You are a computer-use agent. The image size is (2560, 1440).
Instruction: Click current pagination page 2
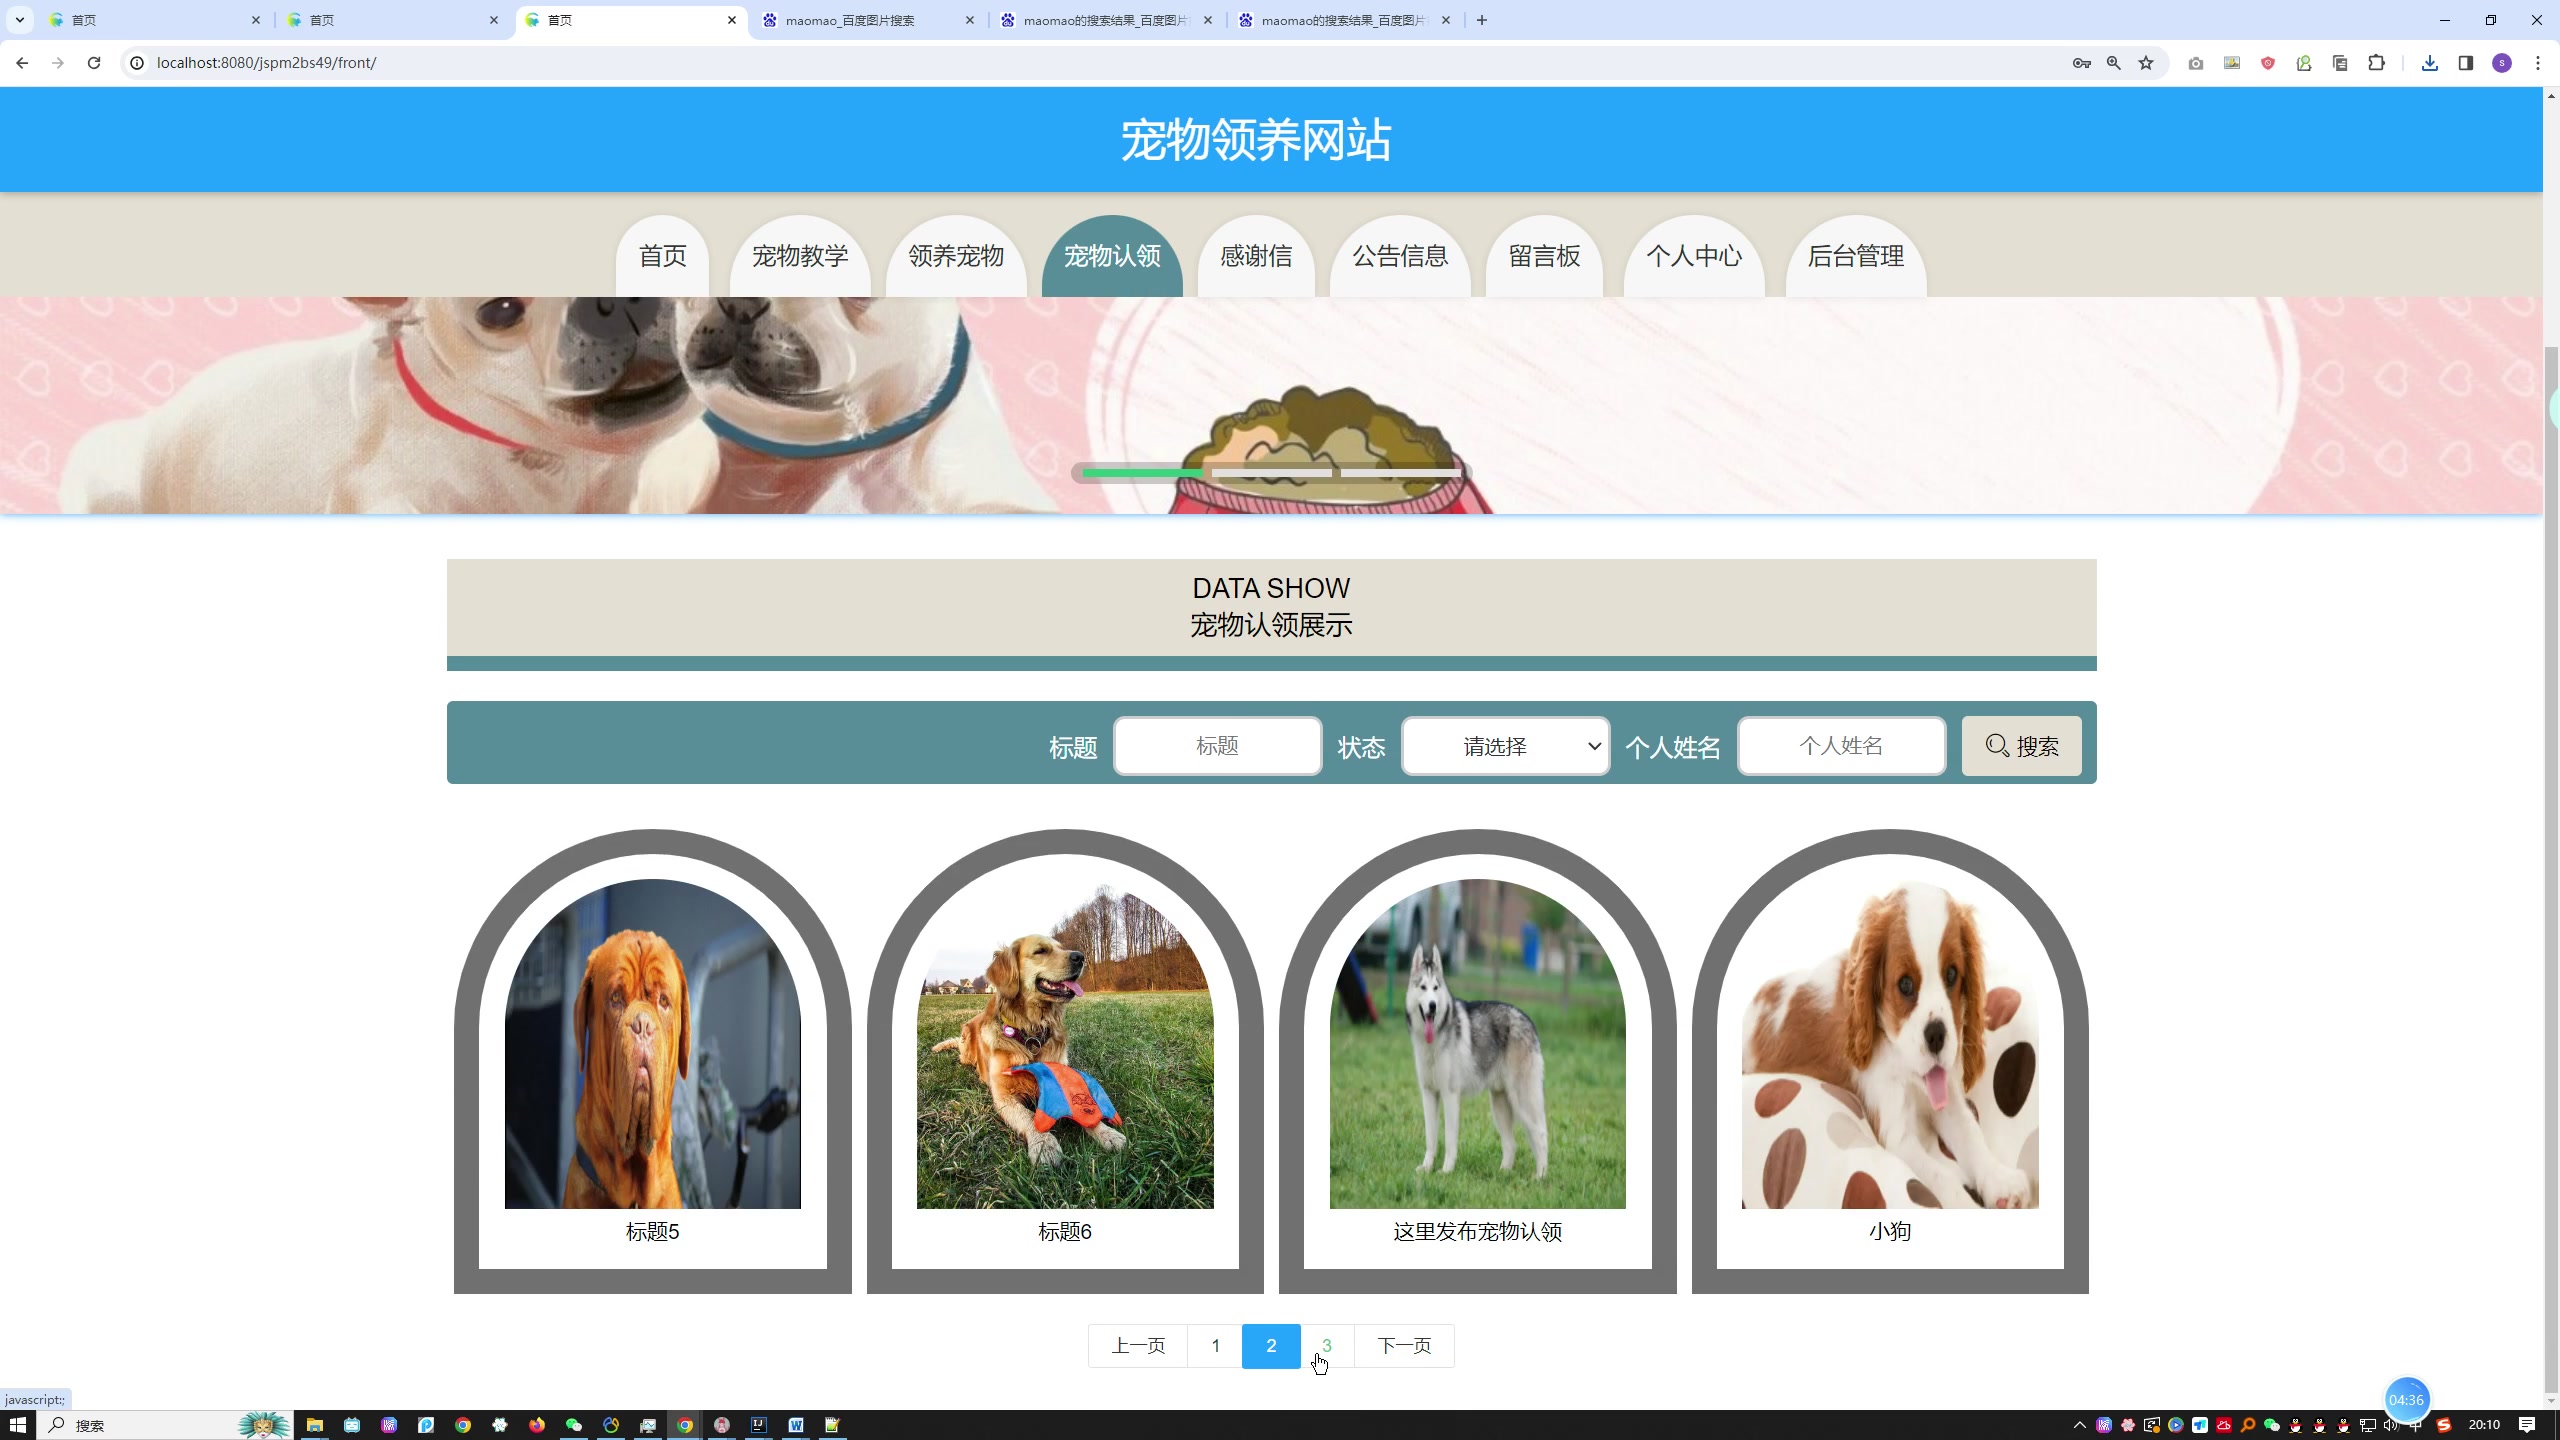(x=1271, y=1346)
